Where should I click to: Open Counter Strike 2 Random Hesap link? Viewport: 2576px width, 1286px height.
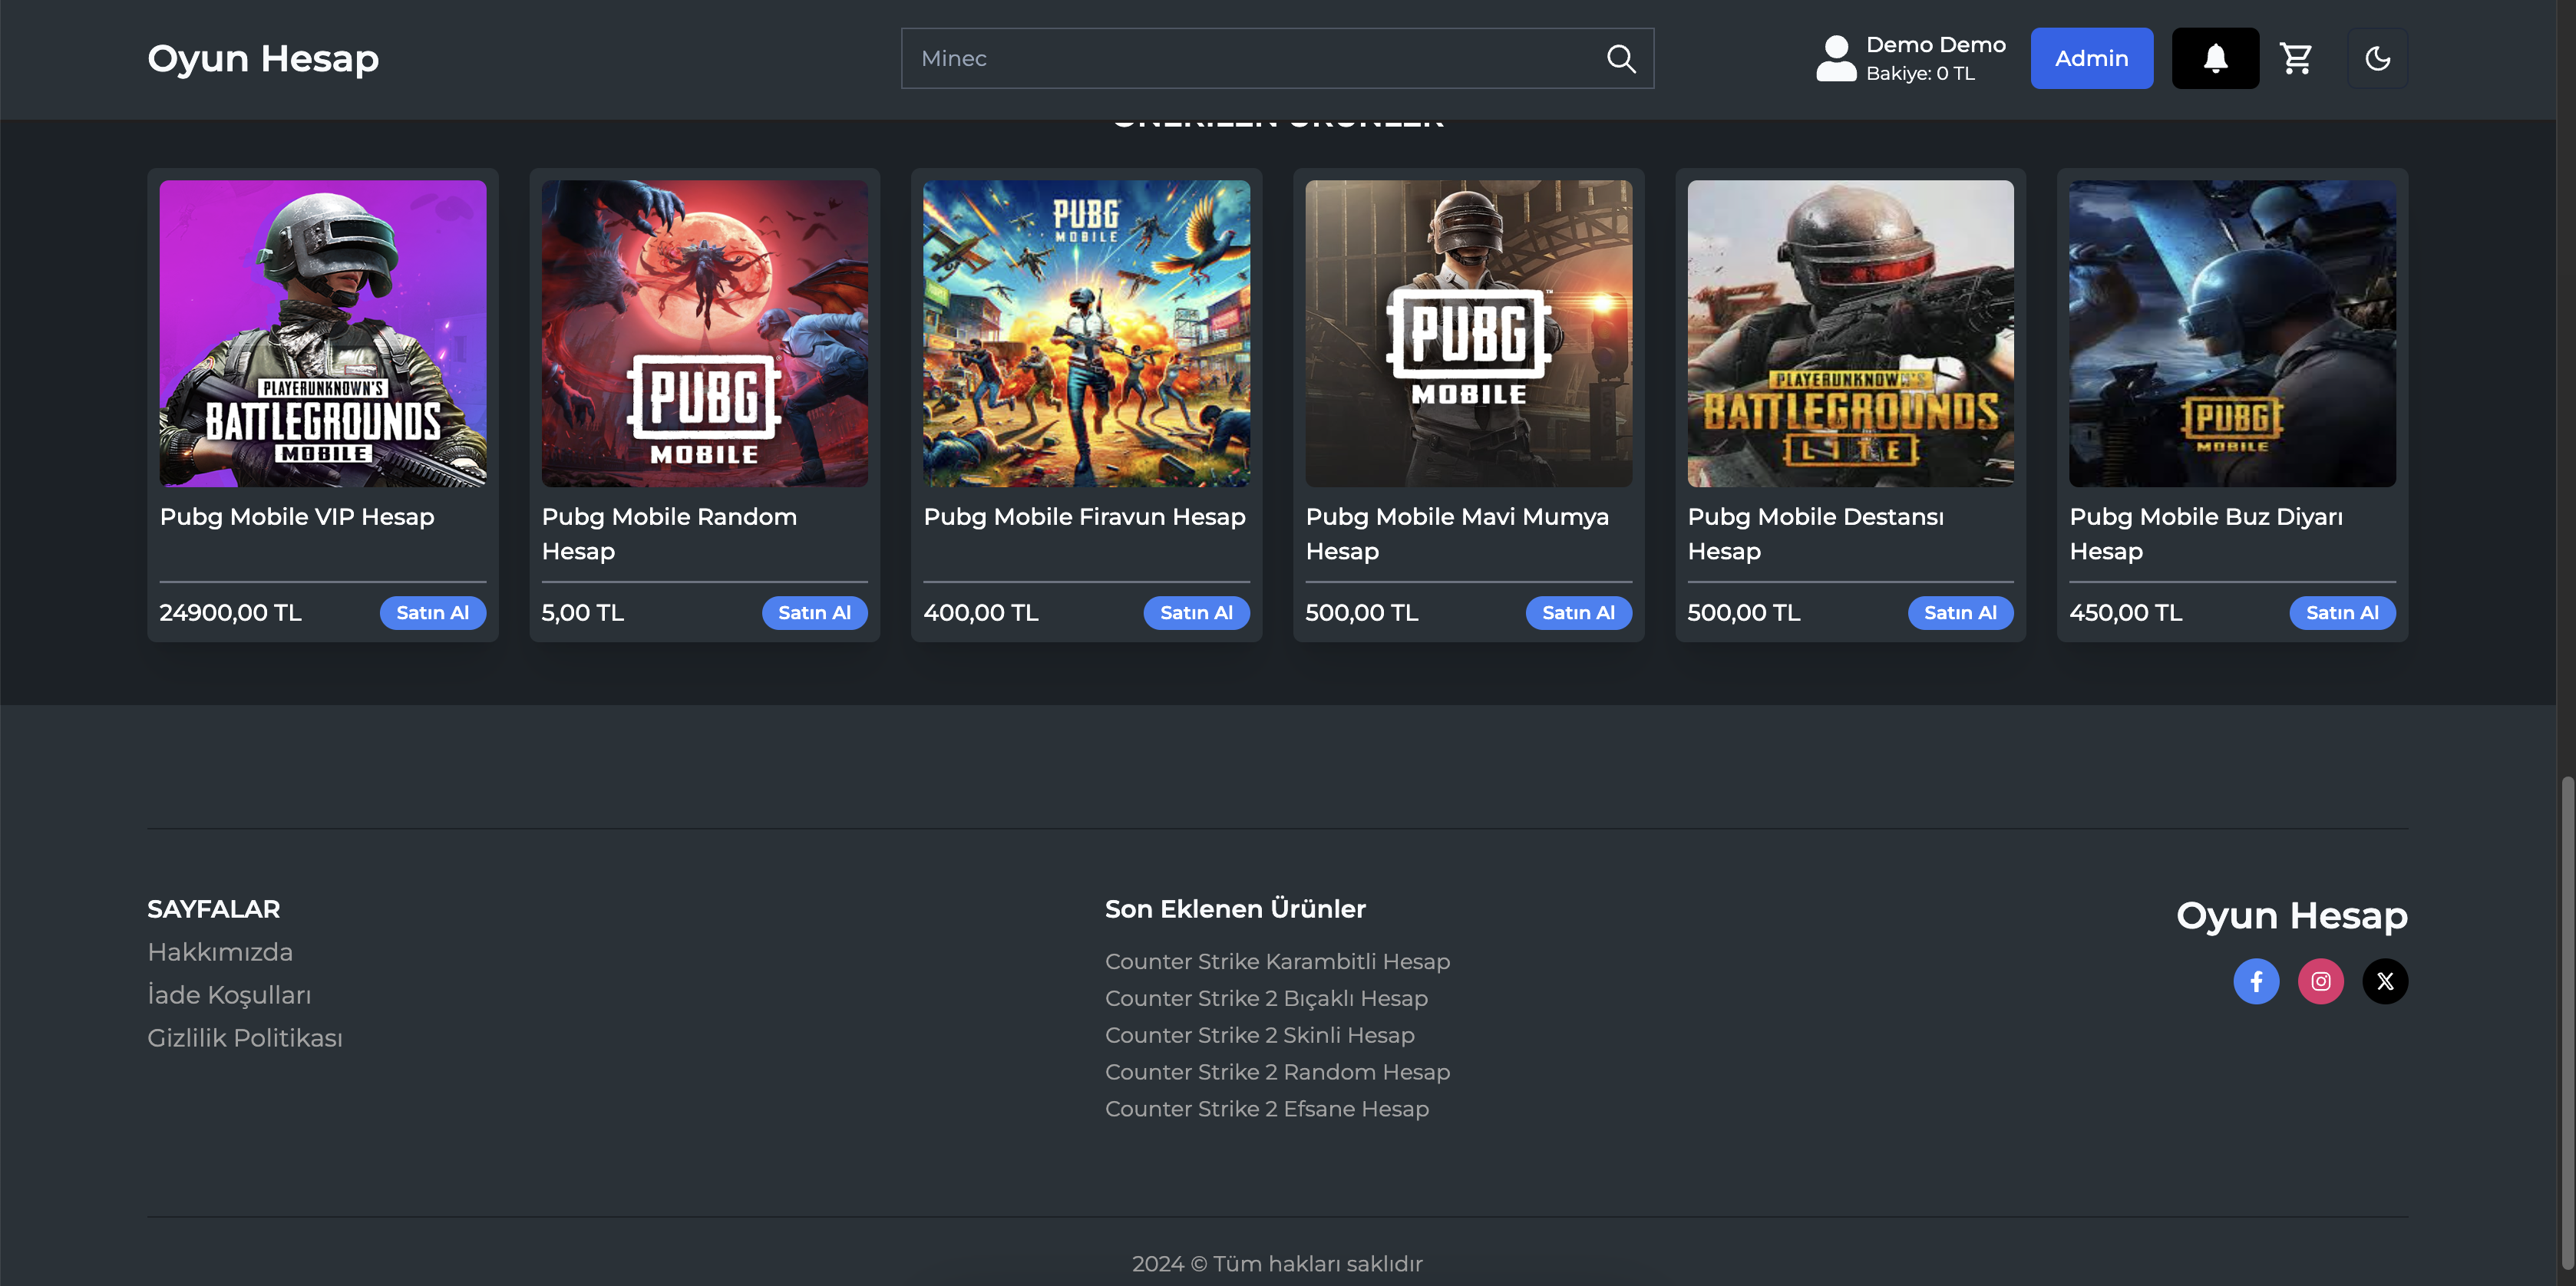[1277, 1072]
